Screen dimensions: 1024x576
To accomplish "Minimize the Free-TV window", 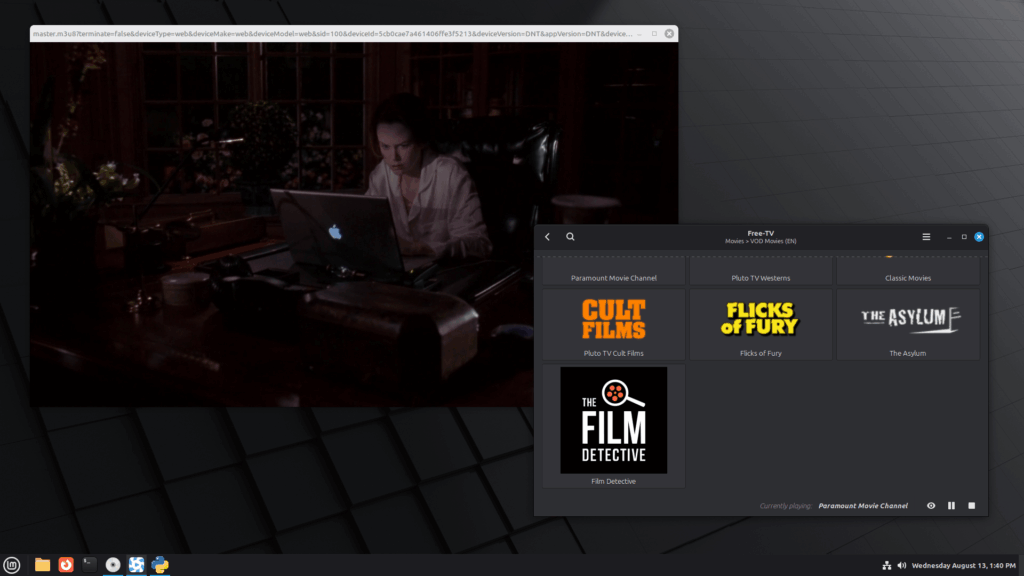I will 949,237.
